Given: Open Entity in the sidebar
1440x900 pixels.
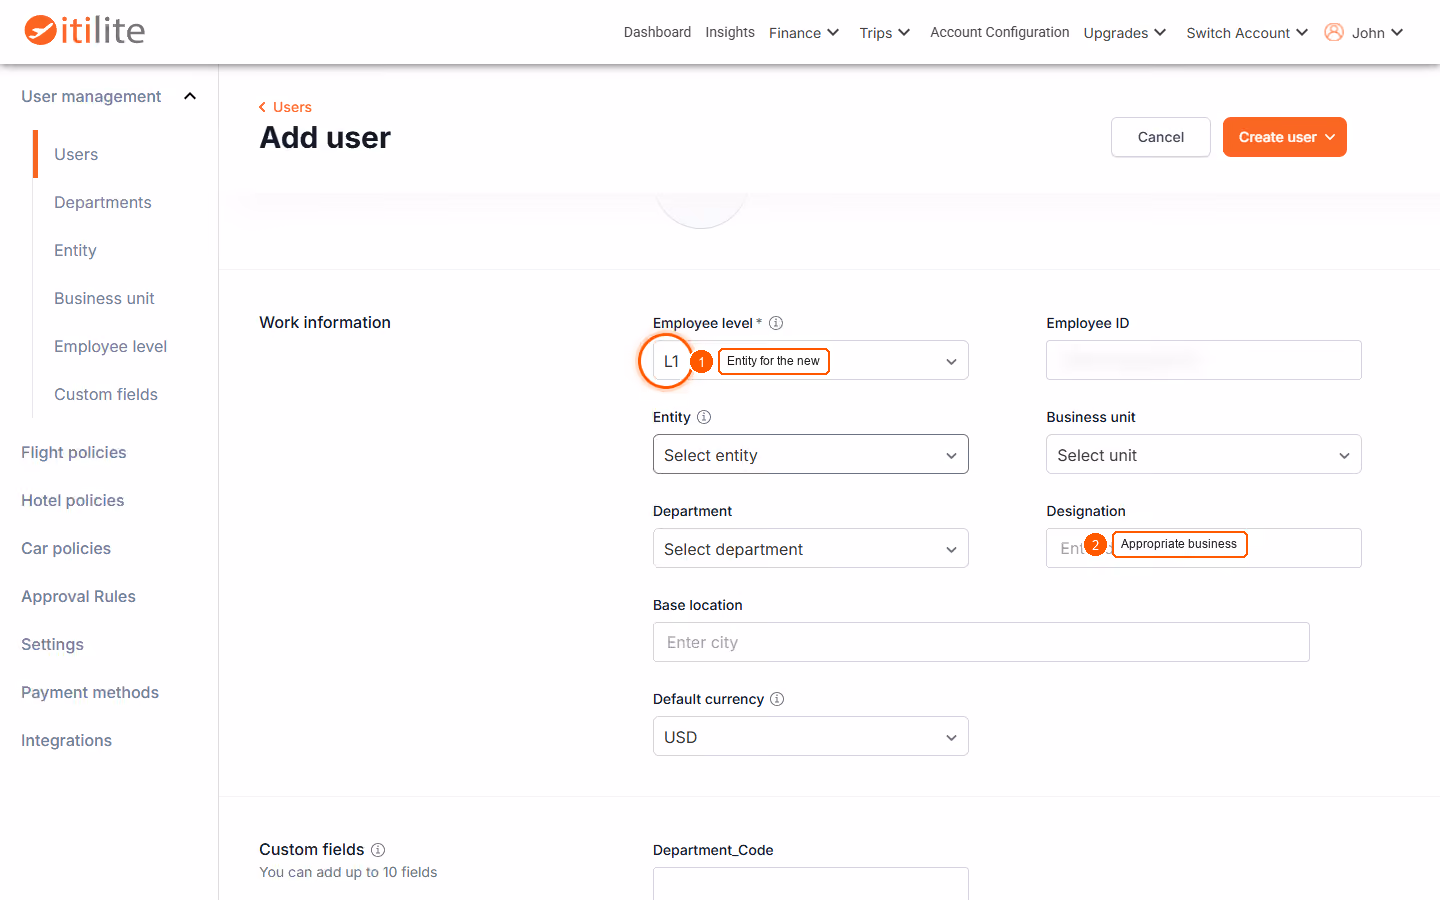Looking at the screenshot, I should (75, 250).
